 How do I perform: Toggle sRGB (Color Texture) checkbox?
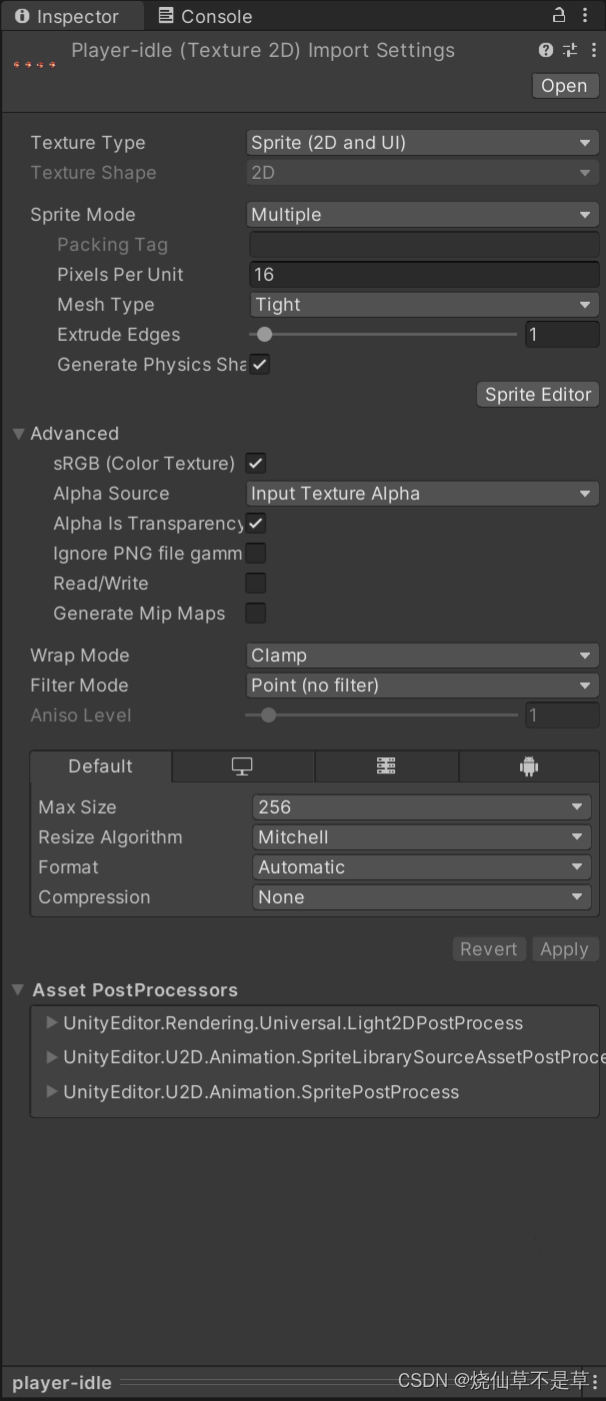[x=256, y=463]
